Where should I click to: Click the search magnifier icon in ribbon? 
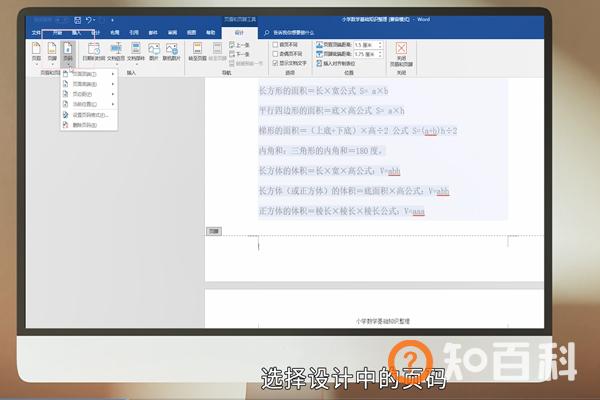point(266,33)
